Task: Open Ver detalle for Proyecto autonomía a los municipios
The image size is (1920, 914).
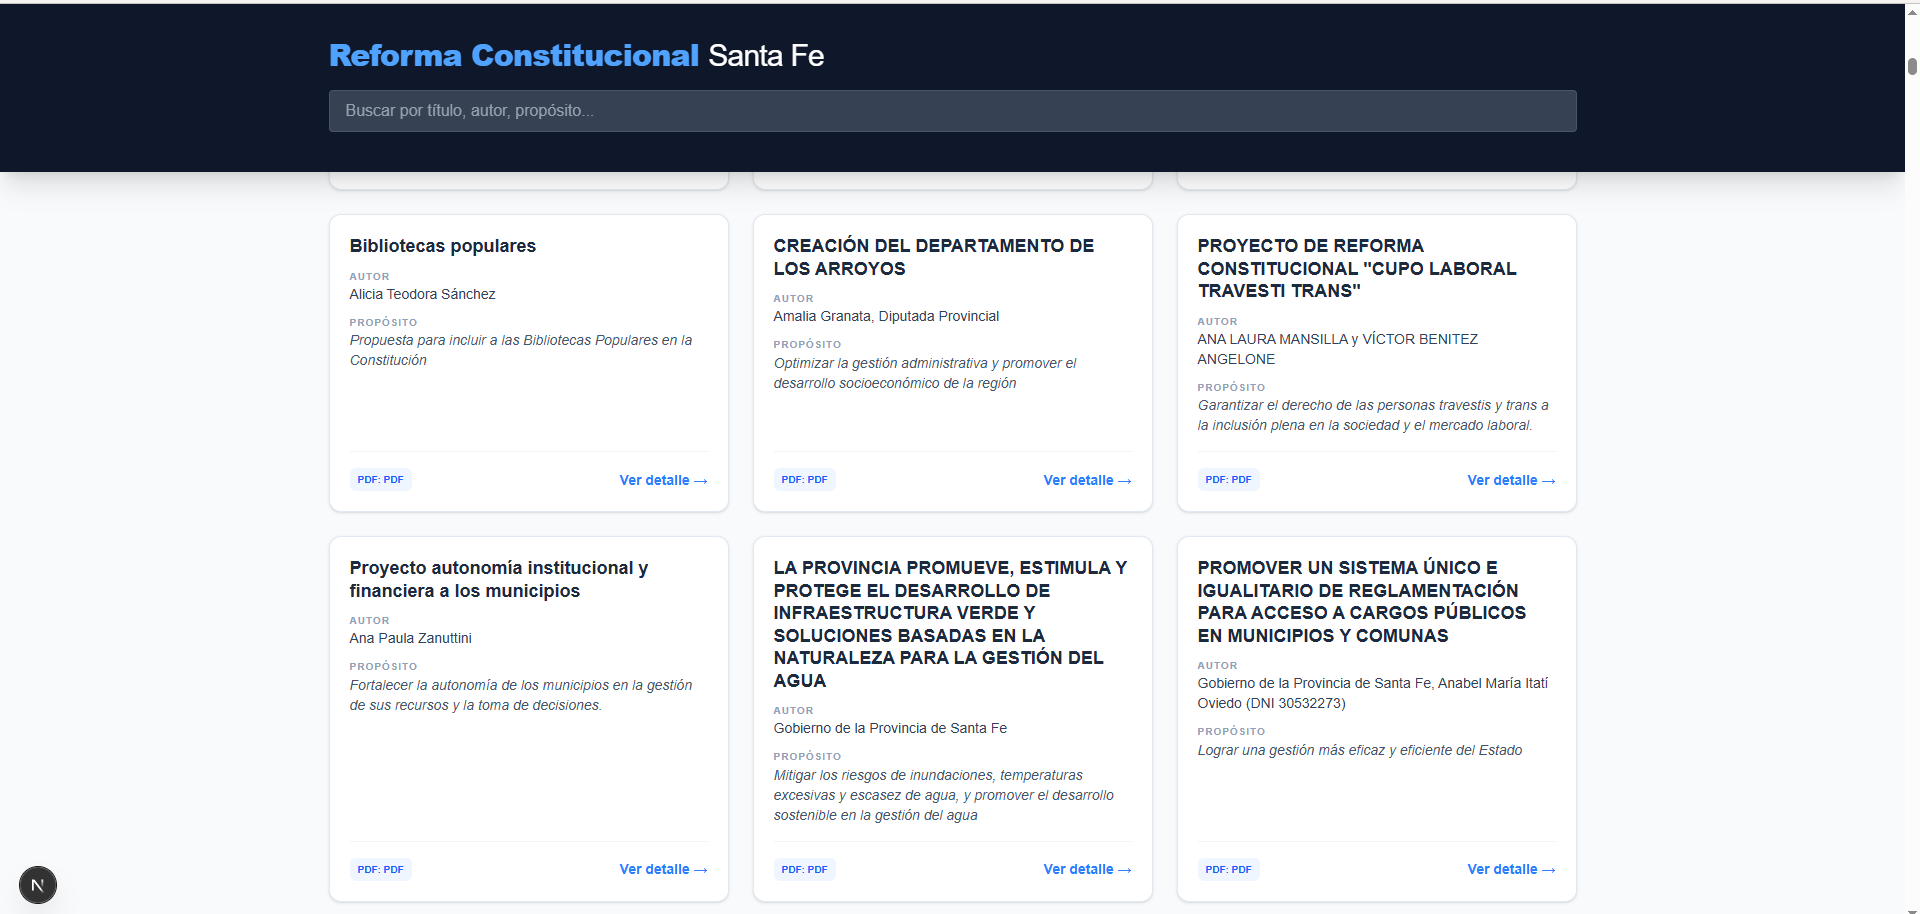Action: [x=663, y=869]
